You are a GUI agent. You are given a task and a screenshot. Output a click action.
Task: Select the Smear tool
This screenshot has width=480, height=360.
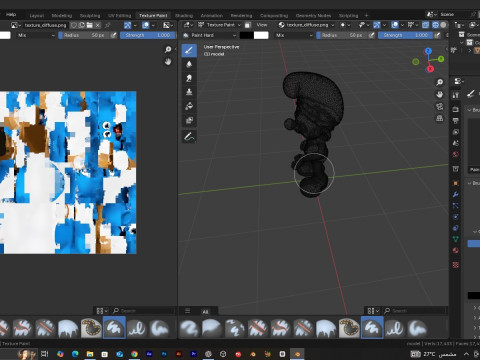[189, 78]
